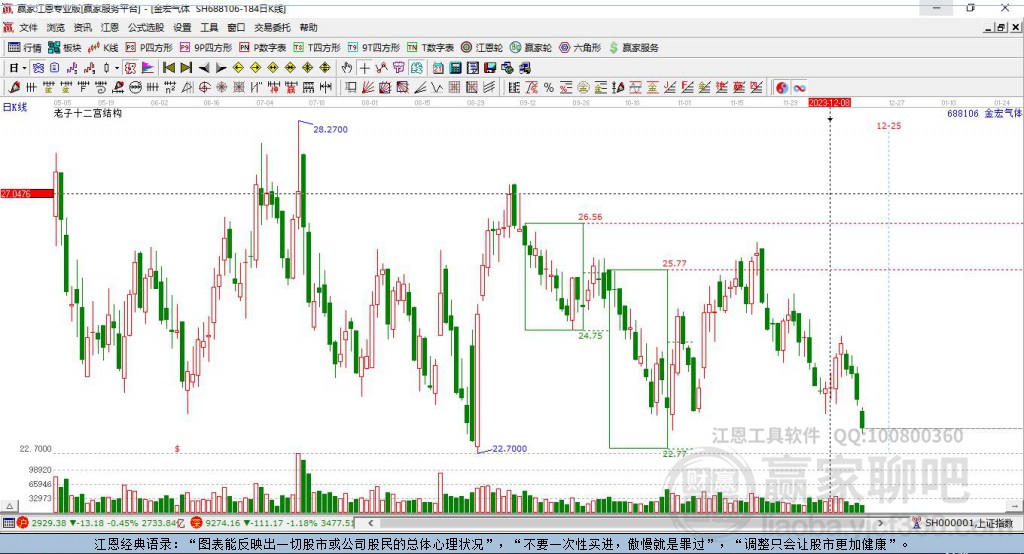Open the T数字表 tool
1024x554 pixels.
430,48
